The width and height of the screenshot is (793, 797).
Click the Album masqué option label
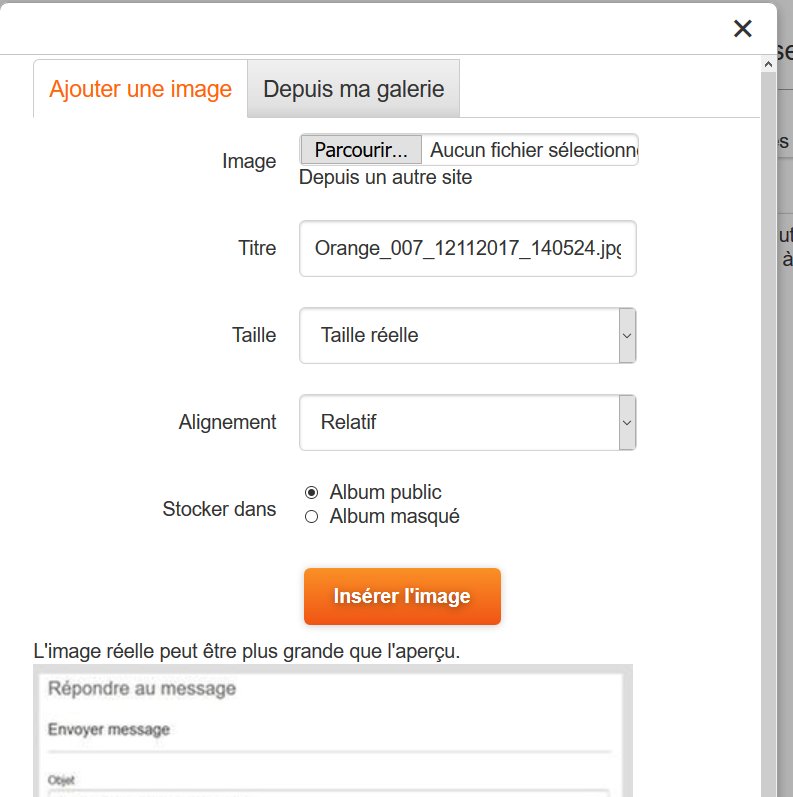pyautogui.click(x=394, y=517)
